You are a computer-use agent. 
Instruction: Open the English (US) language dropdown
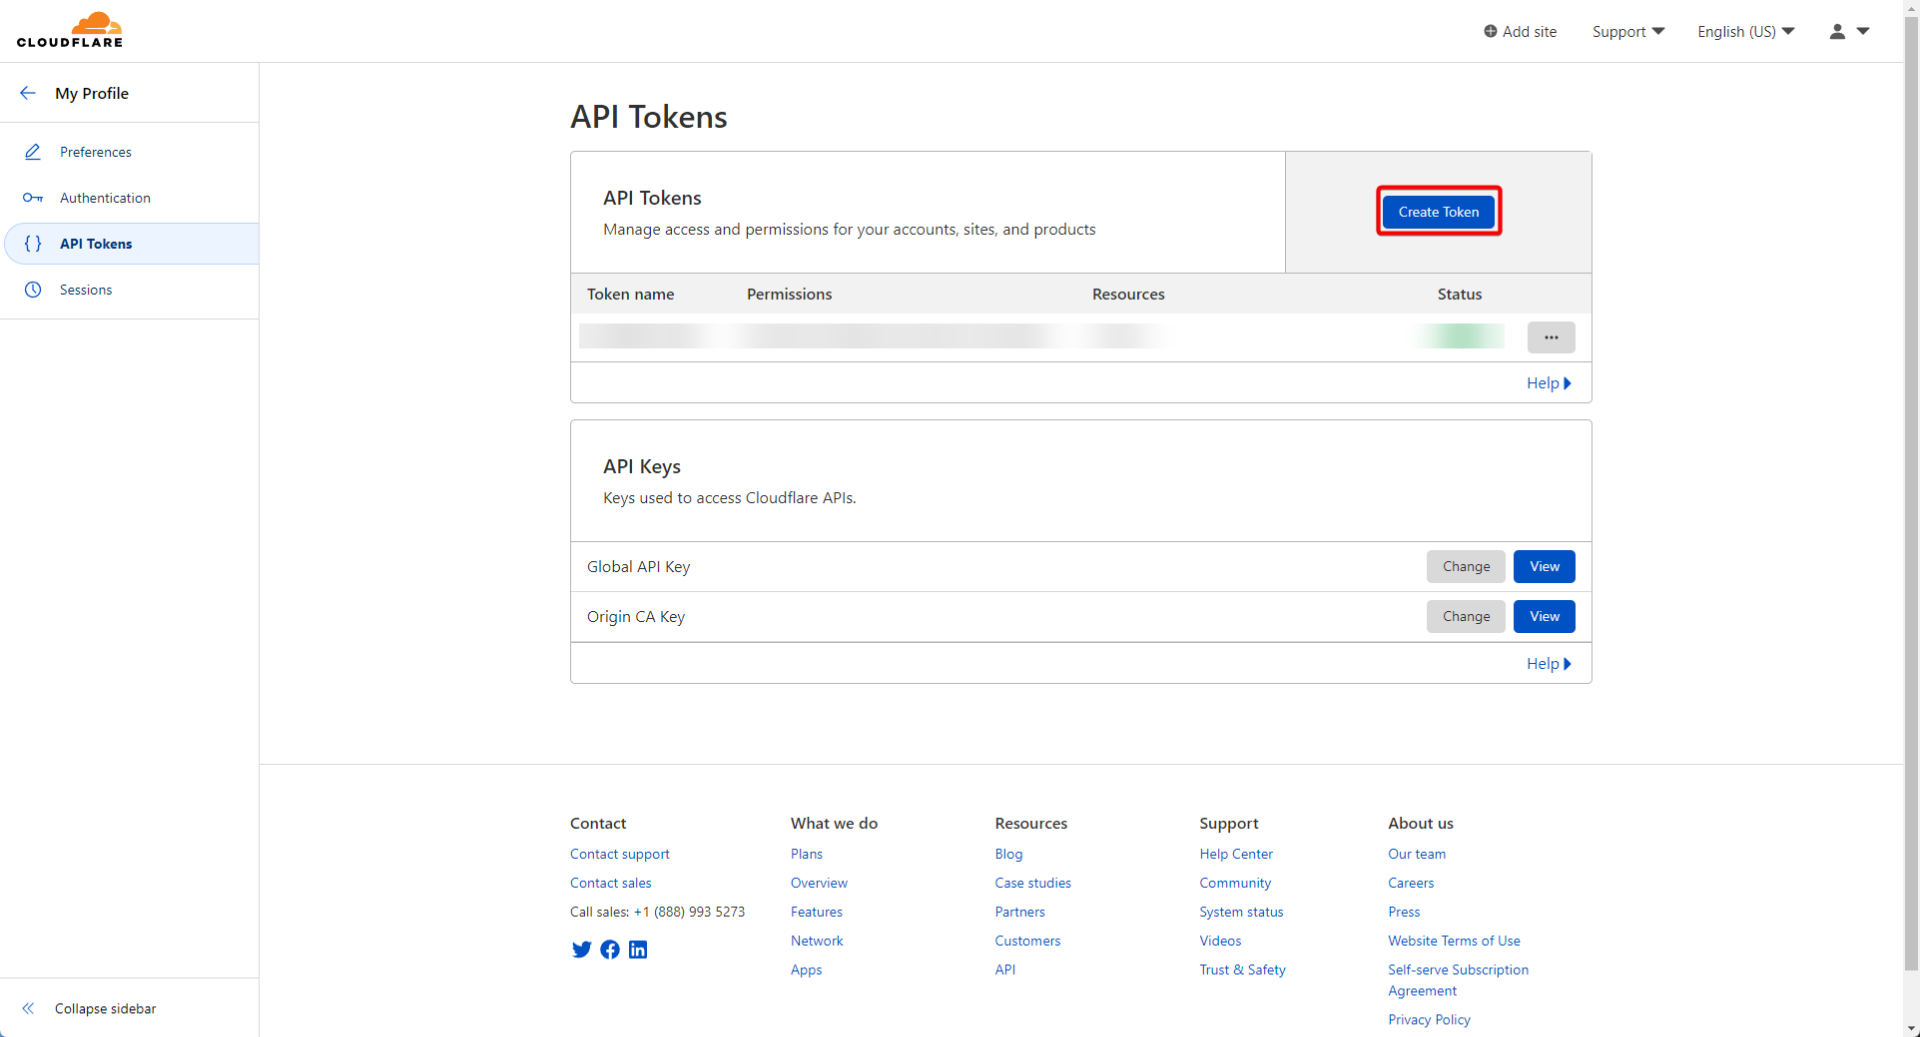pos(1745,31)
